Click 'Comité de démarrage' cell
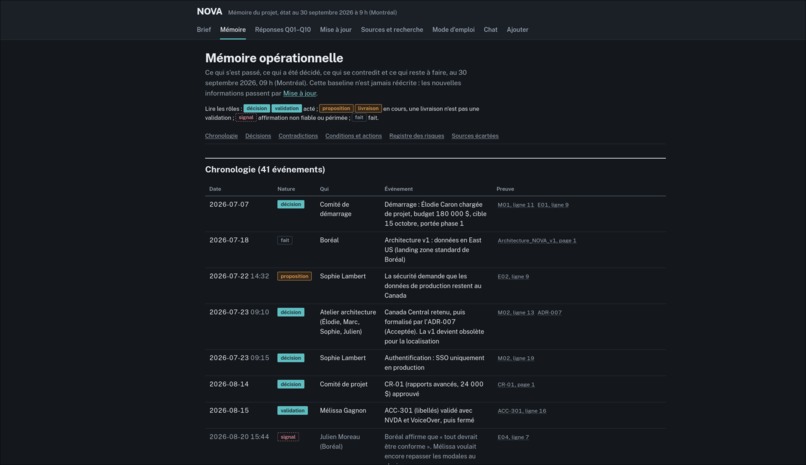This screenshot has height=465, width=806. pos(336,209)
